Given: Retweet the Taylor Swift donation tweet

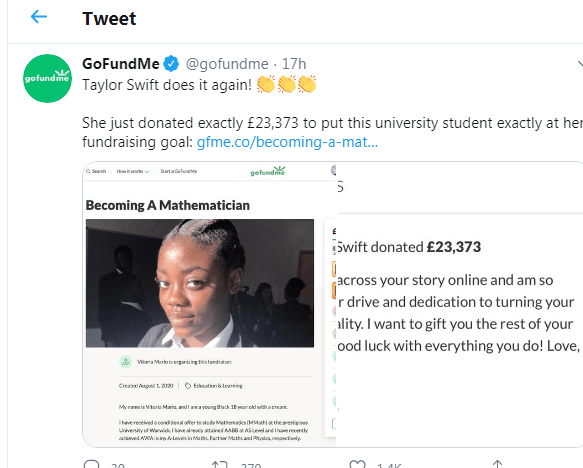Looking at the screenshot, I should pyautogui.click(x=219, y=464).
